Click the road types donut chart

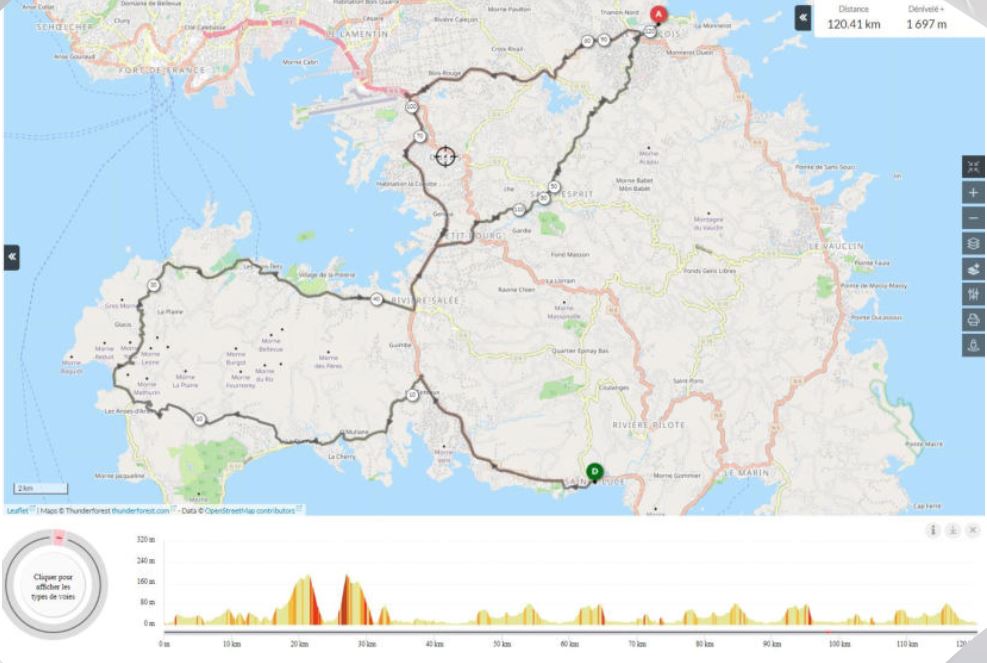(x=54, y=586)
